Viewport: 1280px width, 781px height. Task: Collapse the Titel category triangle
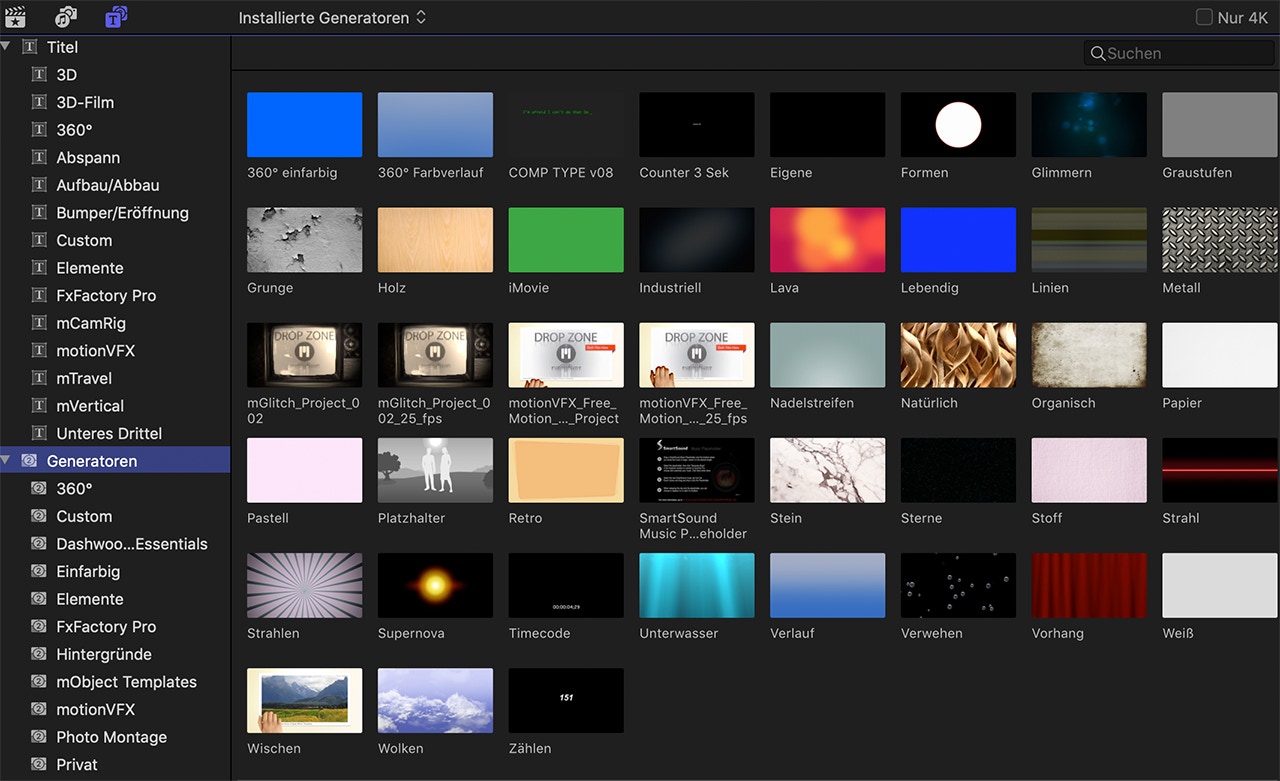pyautogui.click(x=6, y=47)
